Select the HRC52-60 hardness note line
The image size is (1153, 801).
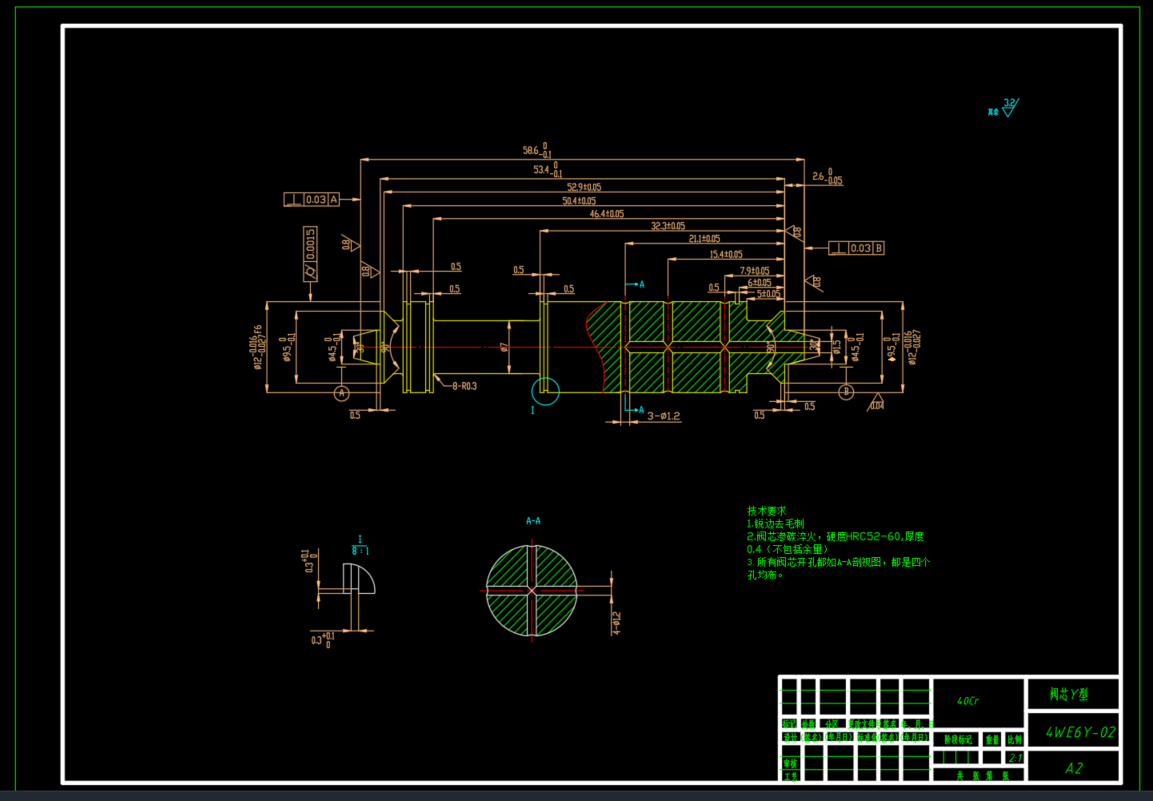[x=835, y=537]
